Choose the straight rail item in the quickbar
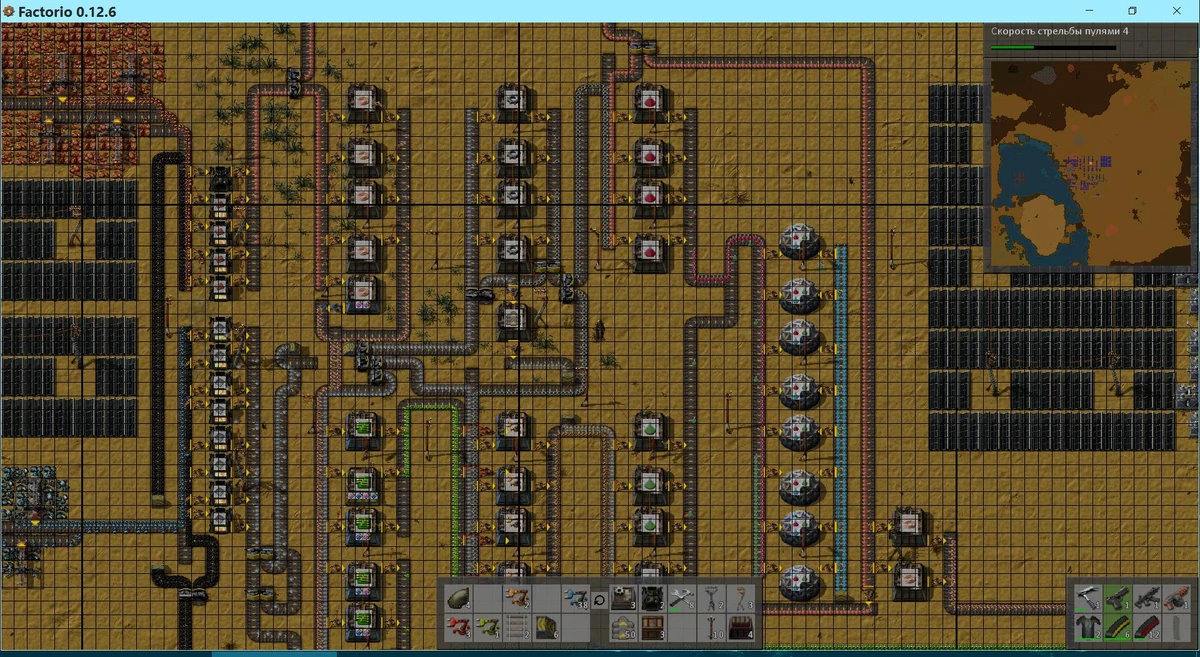1200x657 pixels. tap(517, 628)
